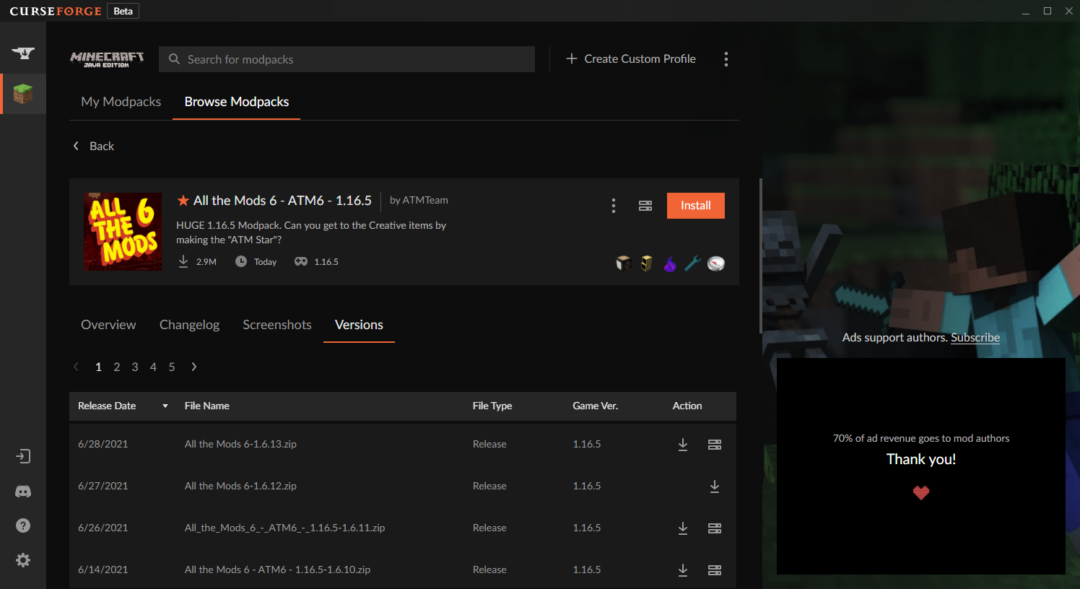The width and height of the screenshot is (1080, 589).
Task: Open the Overview tab
Action: [108, 324]
